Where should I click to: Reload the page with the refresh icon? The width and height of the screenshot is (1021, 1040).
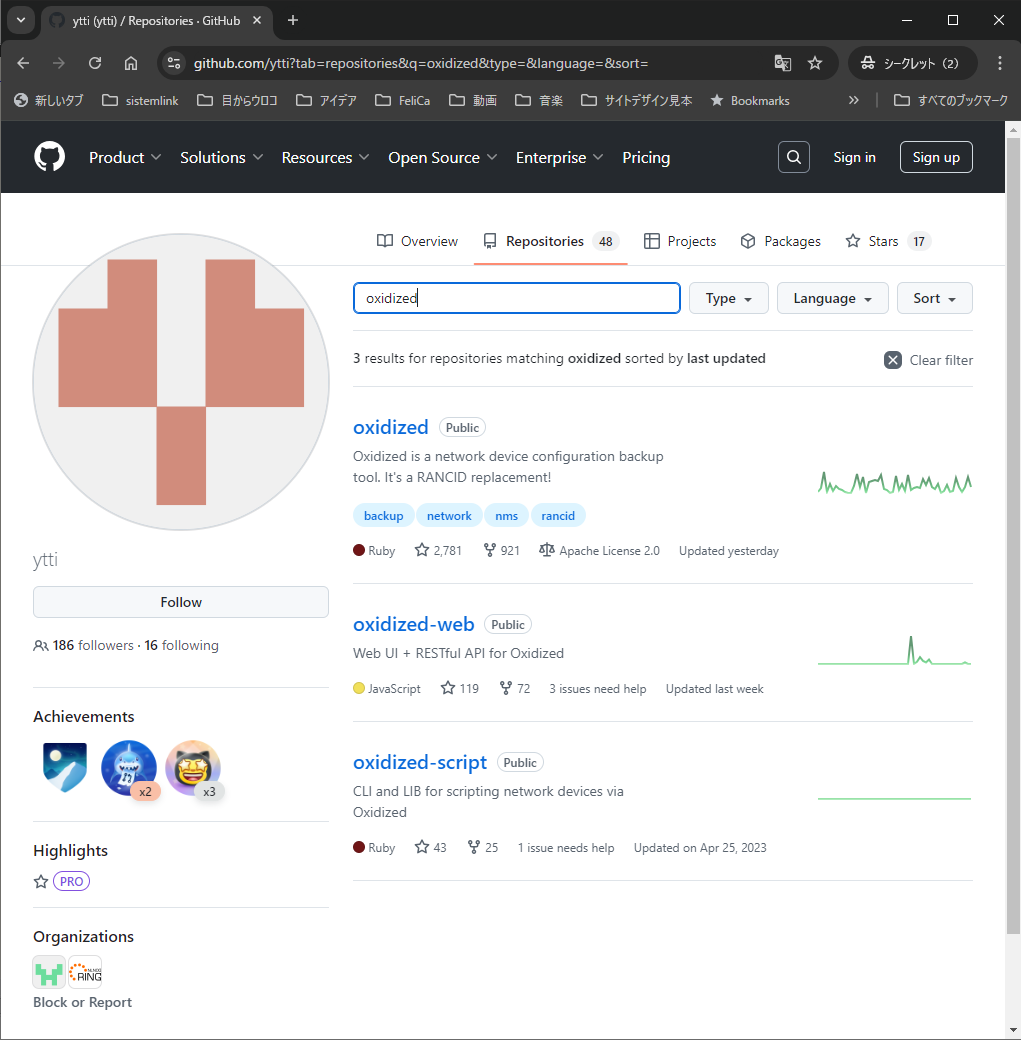click(x=95, y=63)
